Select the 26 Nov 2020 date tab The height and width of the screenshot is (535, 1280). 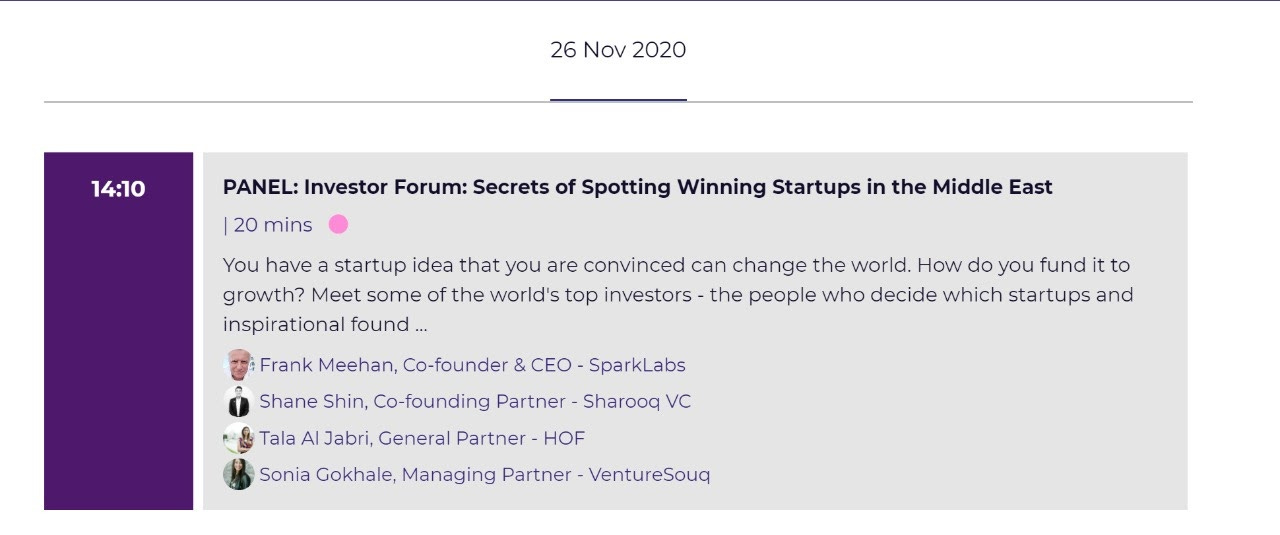618,50
